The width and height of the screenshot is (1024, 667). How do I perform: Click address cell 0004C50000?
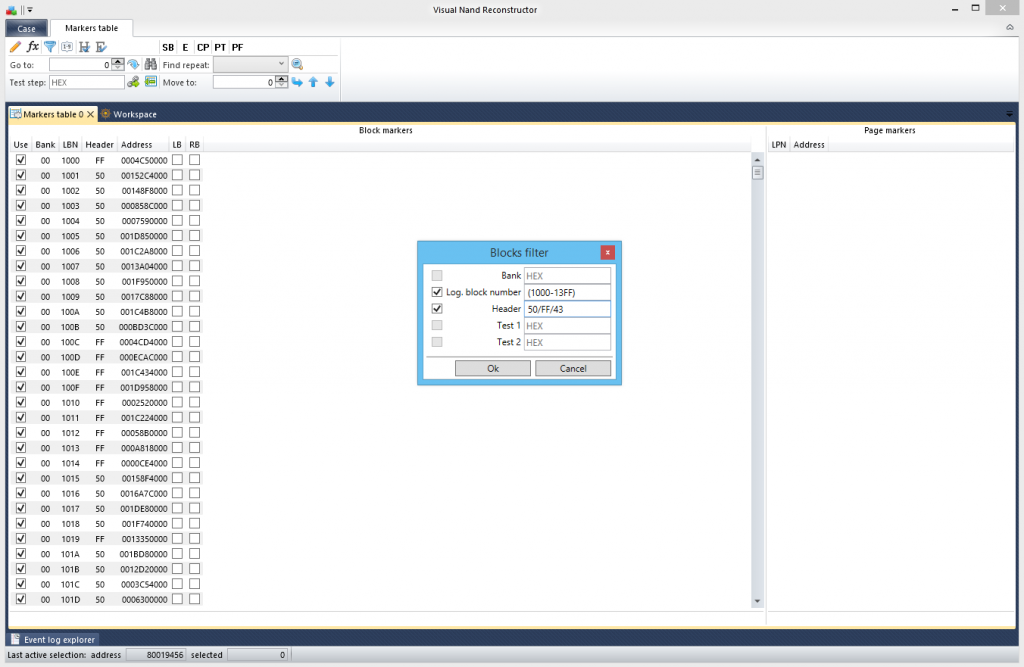click(x=144, y=160)
